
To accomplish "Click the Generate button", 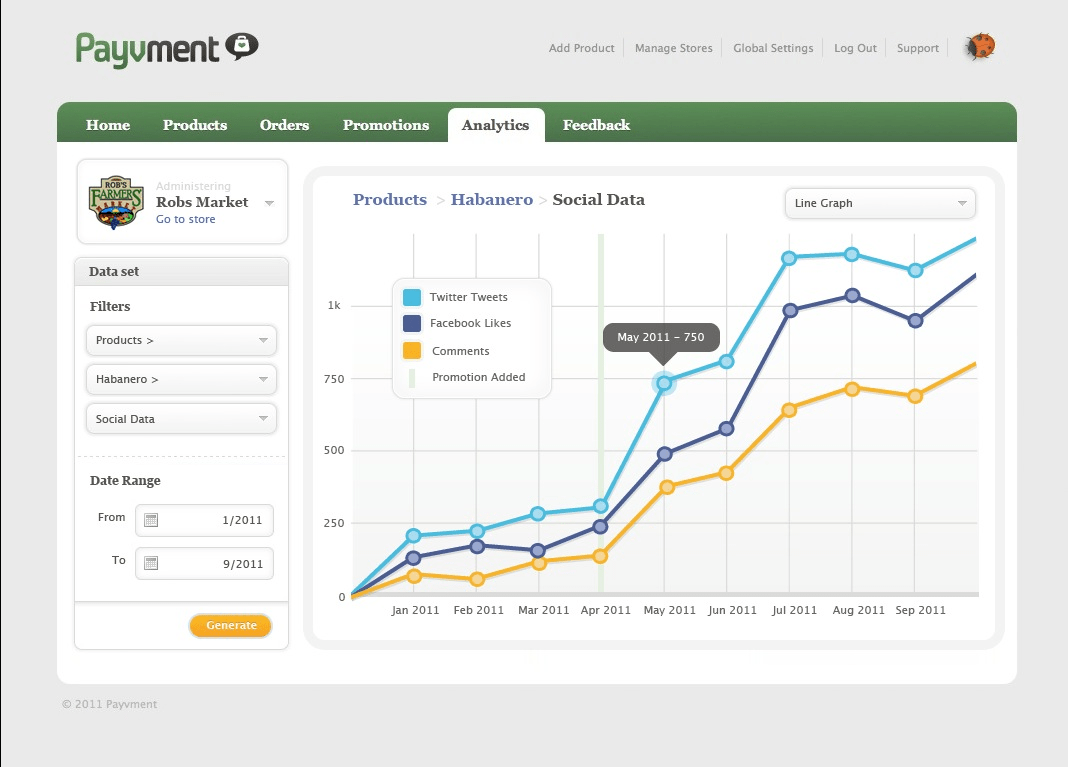I will click(x=231, y=625).
